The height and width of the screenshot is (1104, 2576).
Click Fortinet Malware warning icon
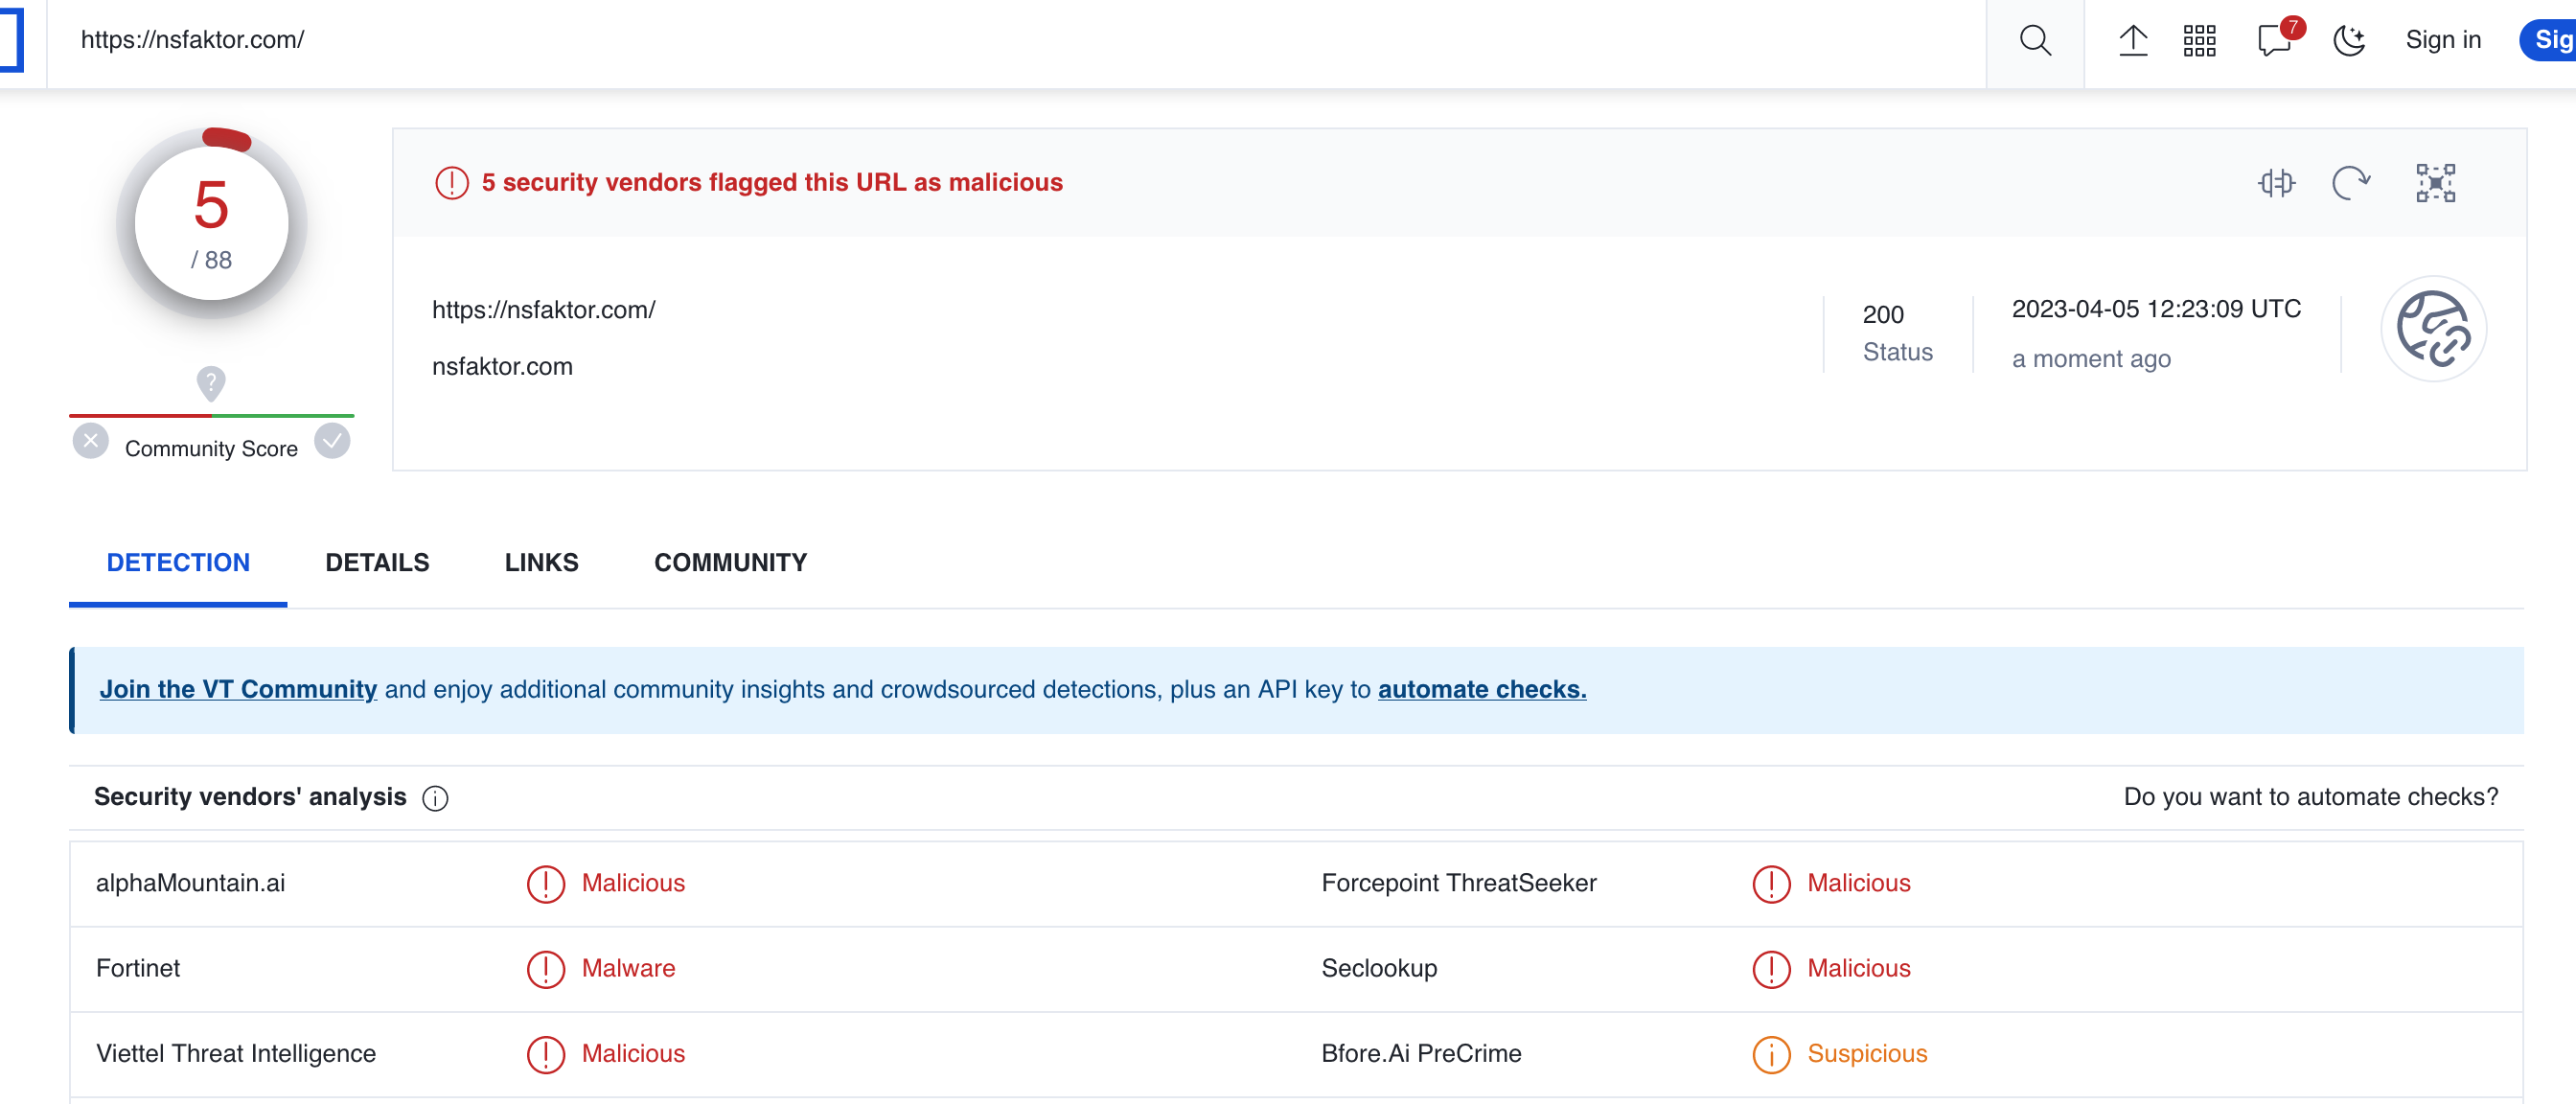coord(546,969)
